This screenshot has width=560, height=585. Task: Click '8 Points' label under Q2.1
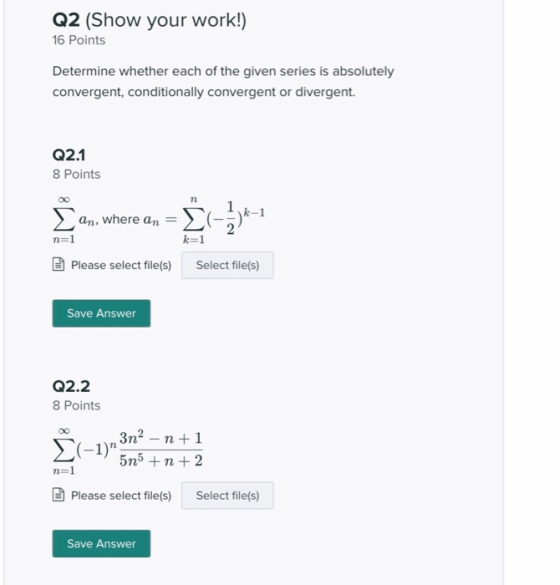pos(76,174)
